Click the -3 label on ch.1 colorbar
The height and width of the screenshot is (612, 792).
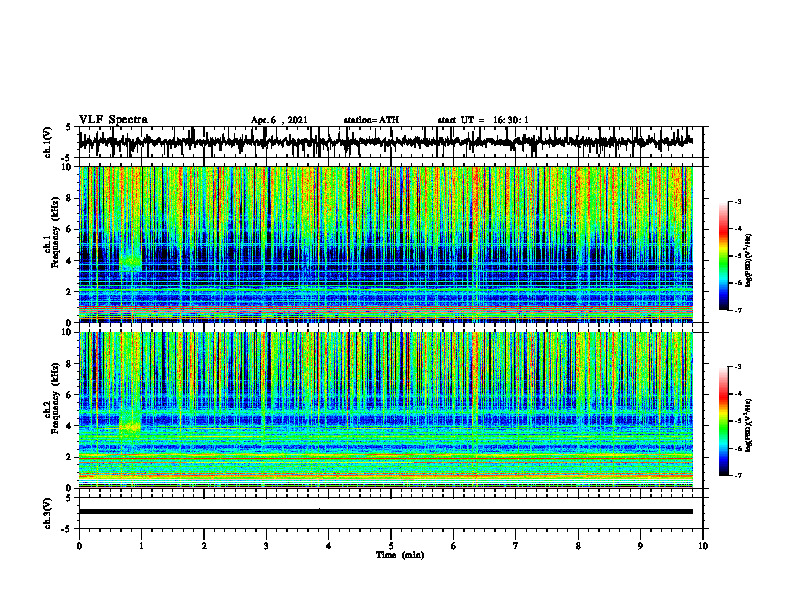(x=737, y=202)
